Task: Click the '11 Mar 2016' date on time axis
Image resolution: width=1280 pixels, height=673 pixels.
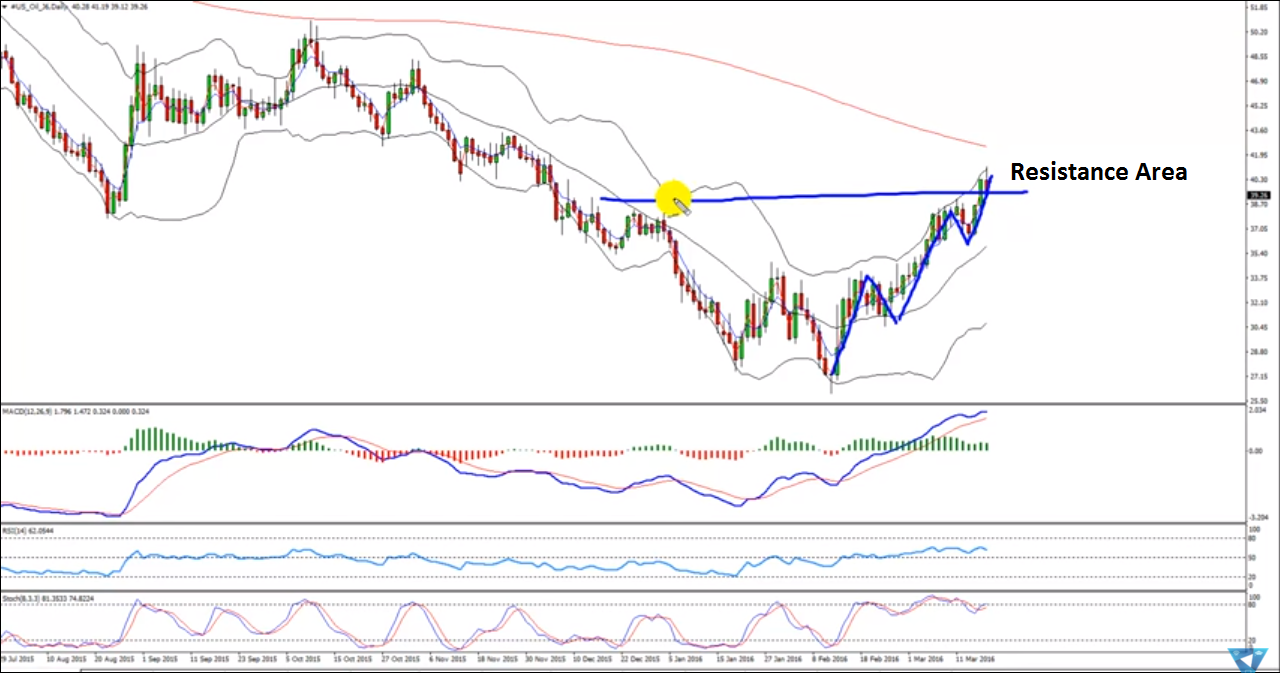Action: click(x=976, y=661)
